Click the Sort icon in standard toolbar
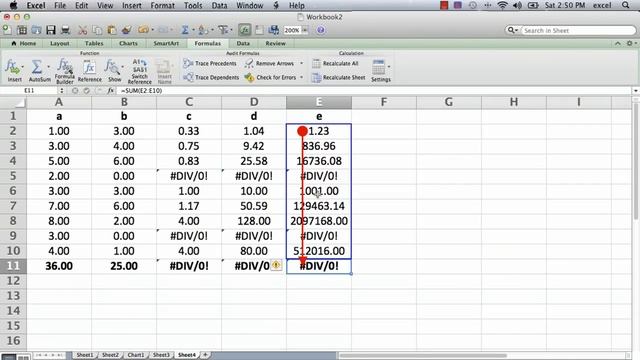Screen dimensions: 640x360 pos(202,30)
